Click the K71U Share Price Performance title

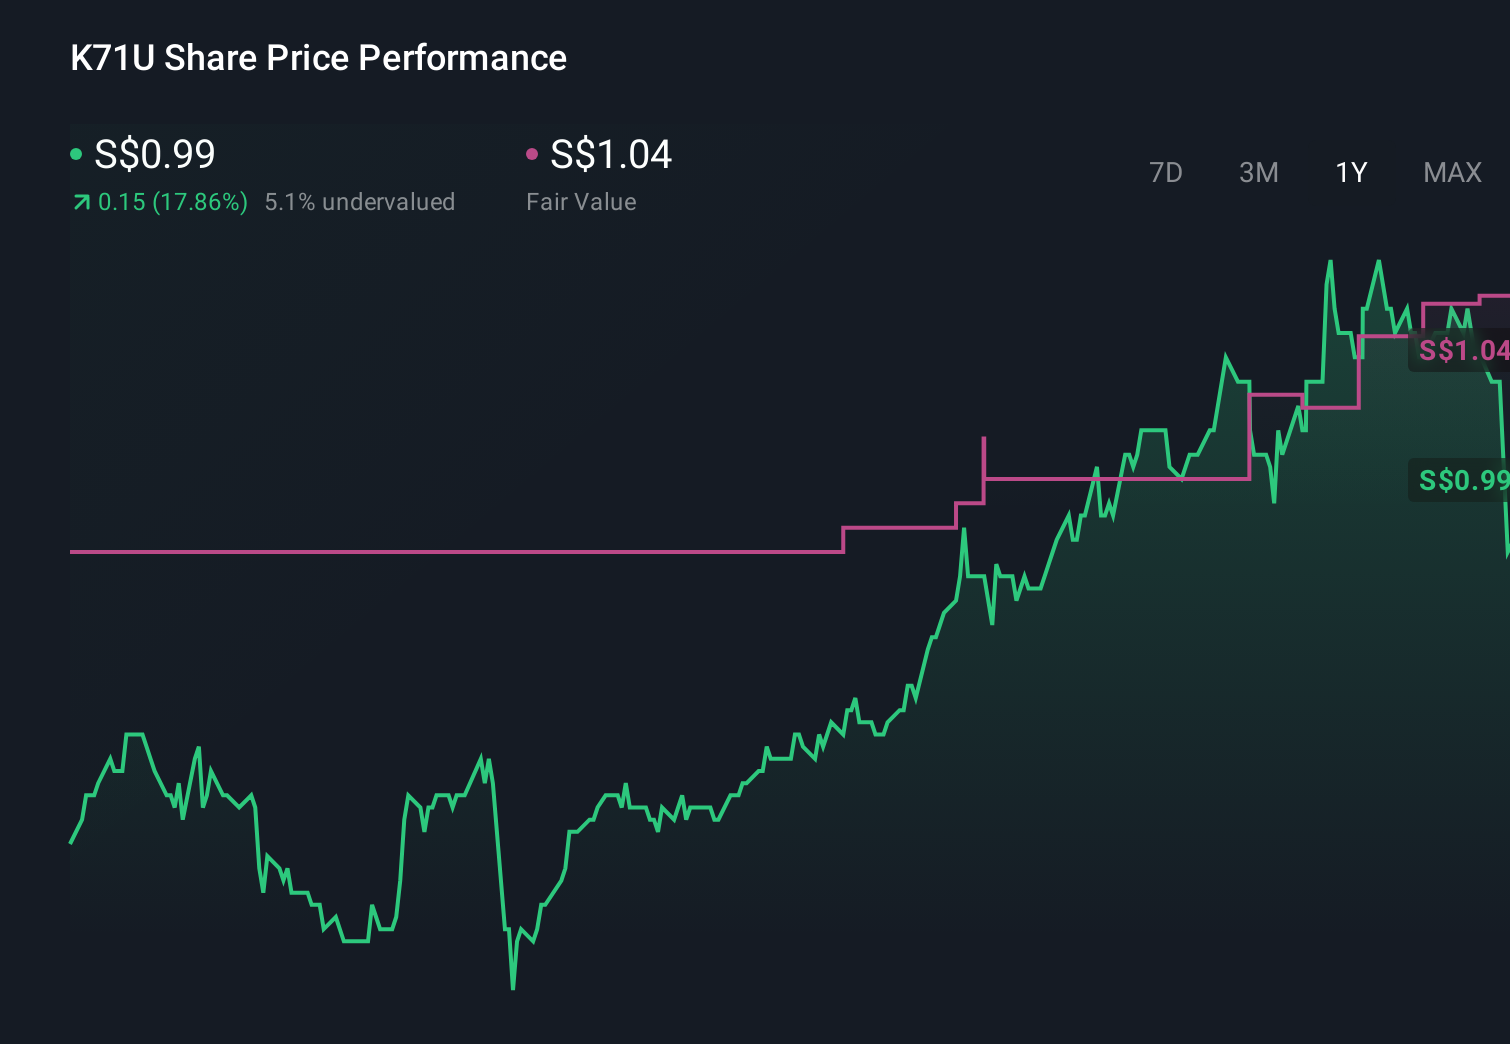(x=316, y=58)
